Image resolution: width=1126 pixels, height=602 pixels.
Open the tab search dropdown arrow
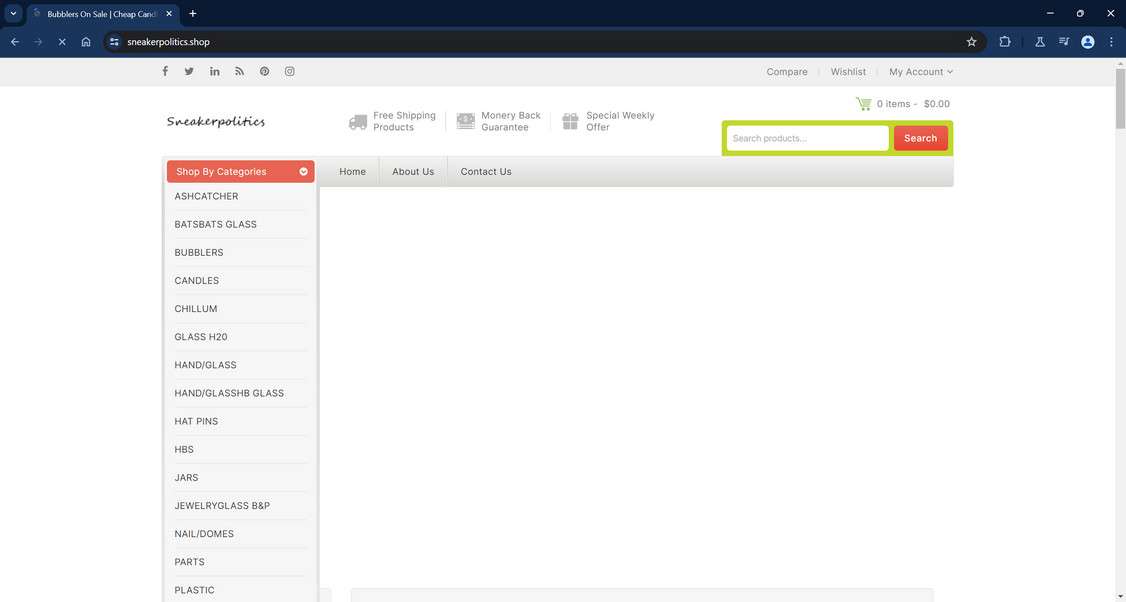tap(13, 14)
